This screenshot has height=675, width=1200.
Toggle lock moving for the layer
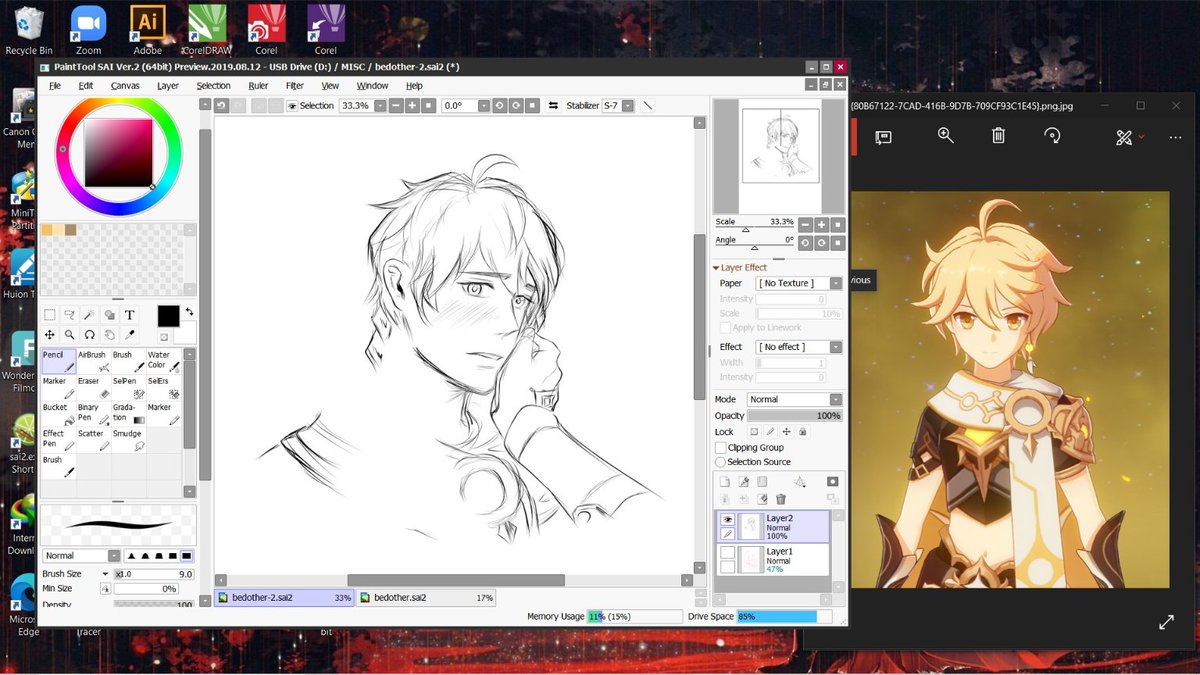point(786,431)
